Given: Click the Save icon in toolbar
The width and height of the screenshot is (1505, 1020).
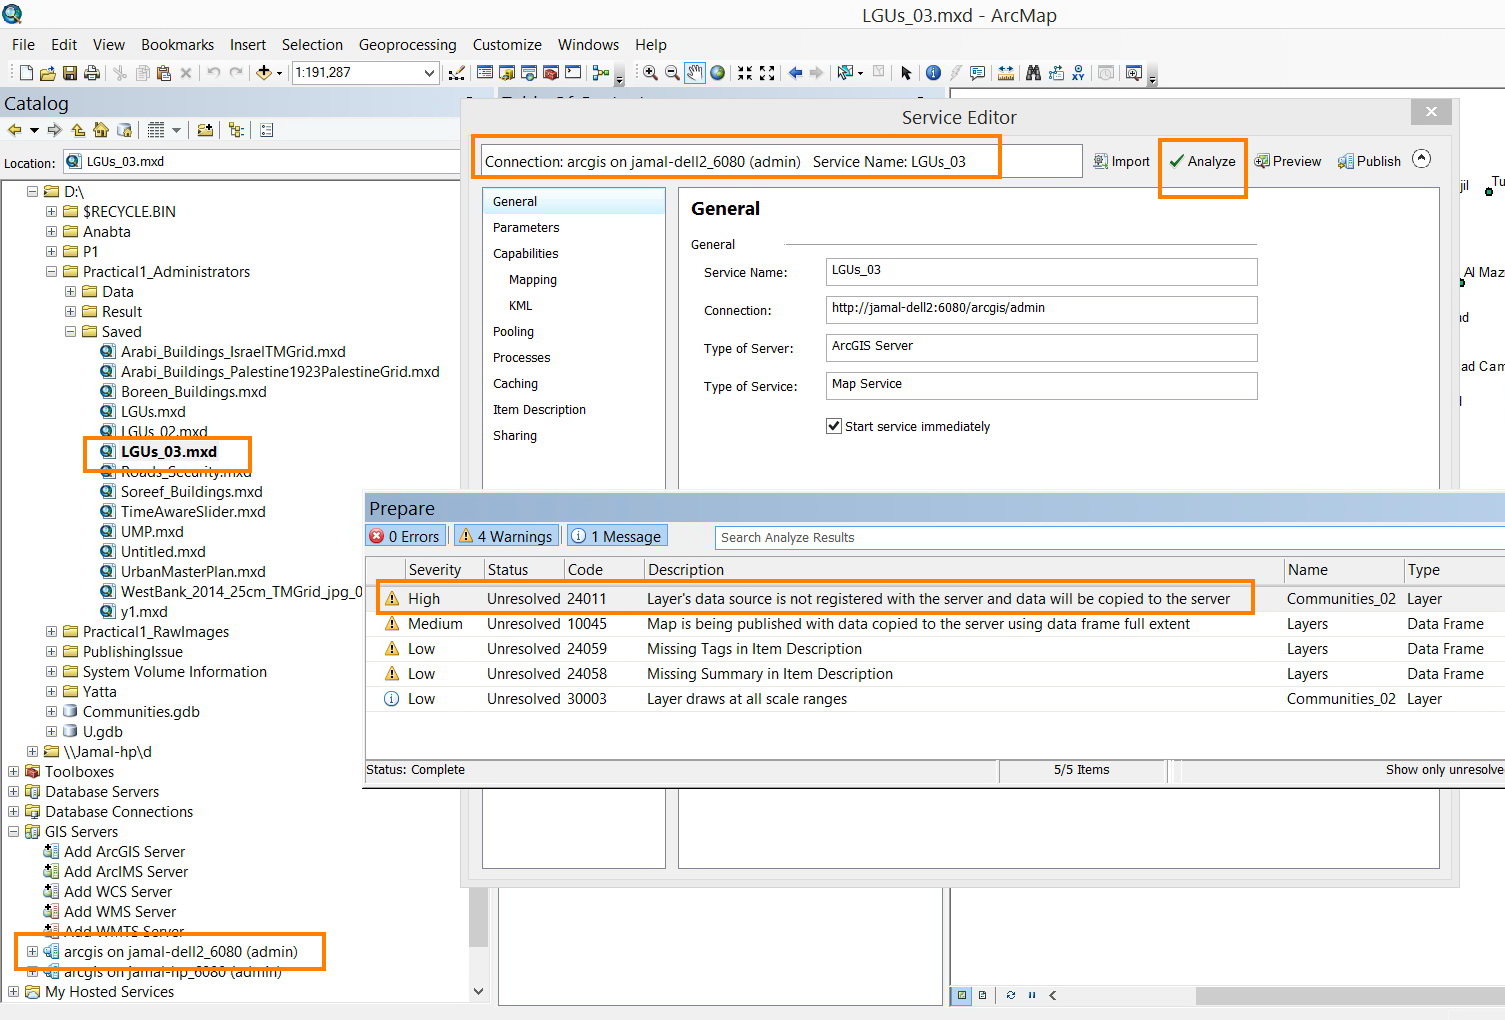Looking at the screenshot, I should [x=69, y=72].
